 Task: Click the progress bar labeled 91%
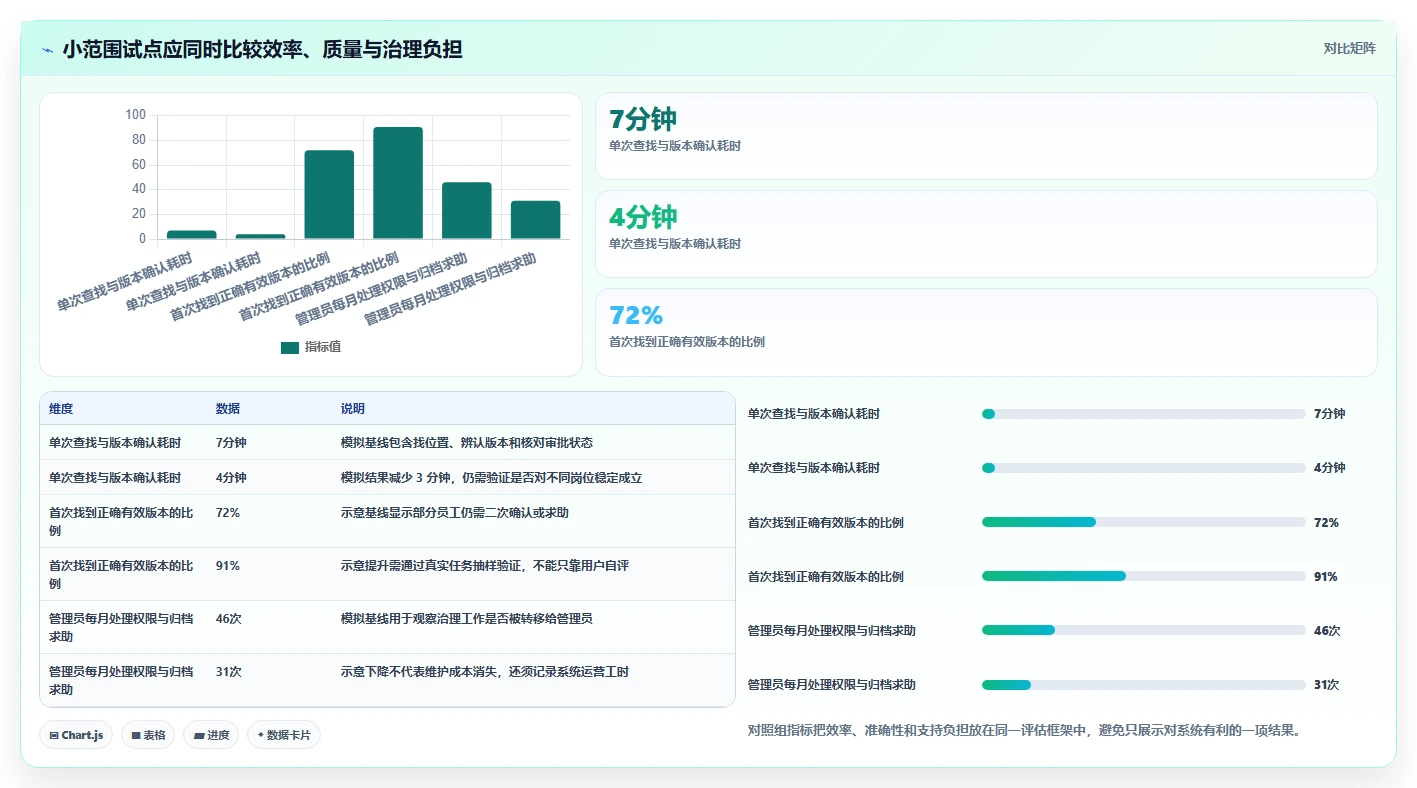pos(1144,576)
